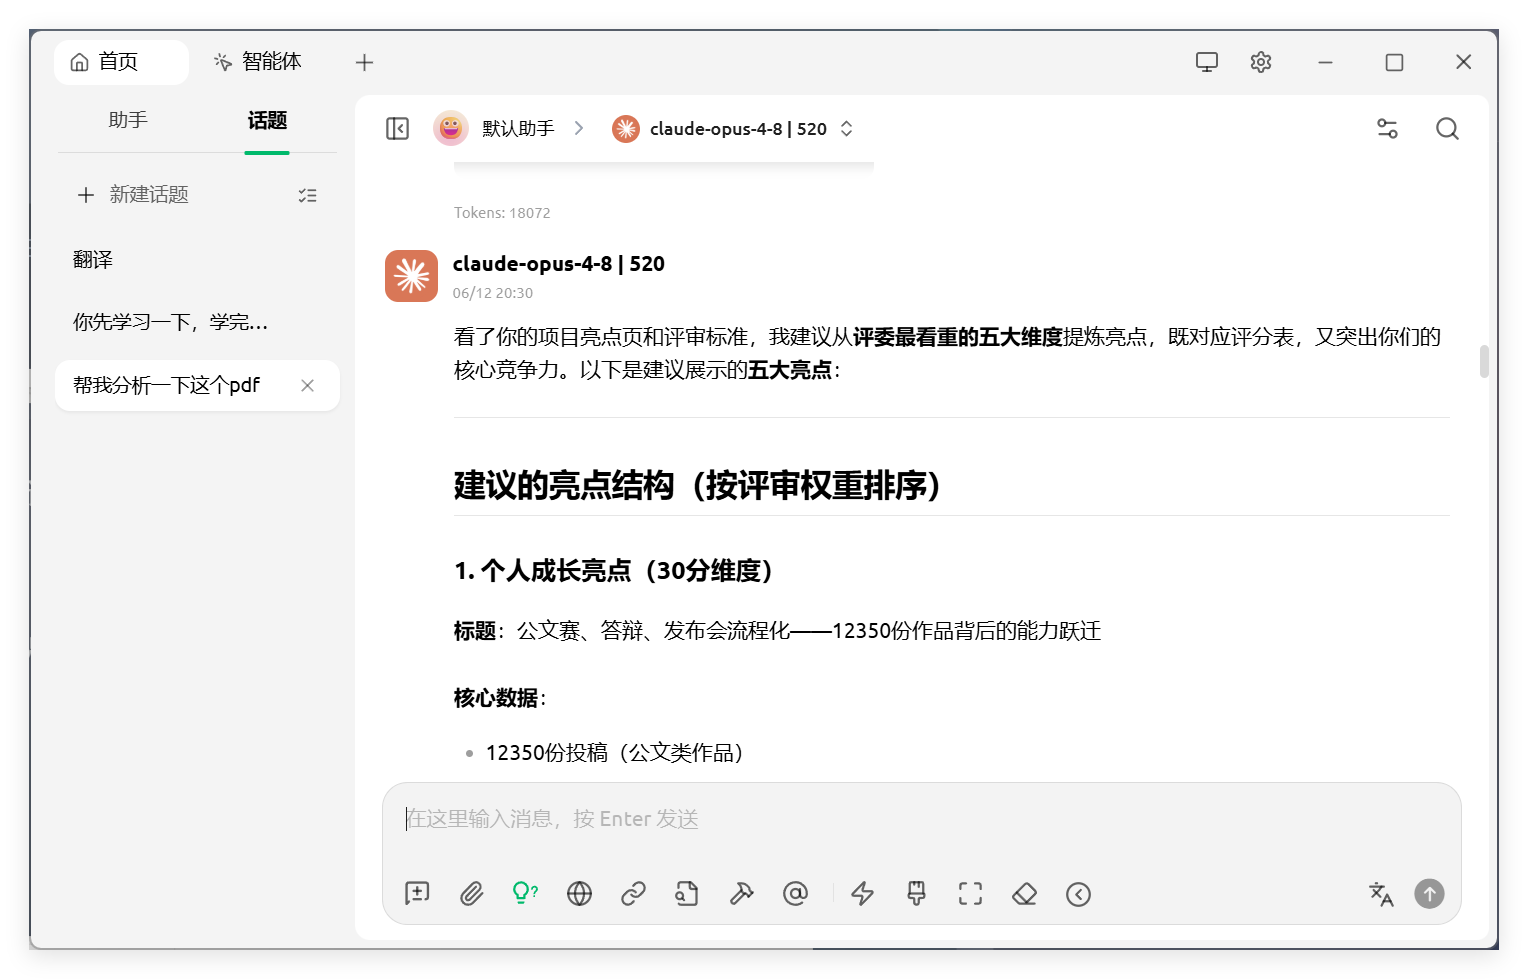Focus the message input field
The width and height of the screenshot is (1528, 979).
click(x=921, y=819)
